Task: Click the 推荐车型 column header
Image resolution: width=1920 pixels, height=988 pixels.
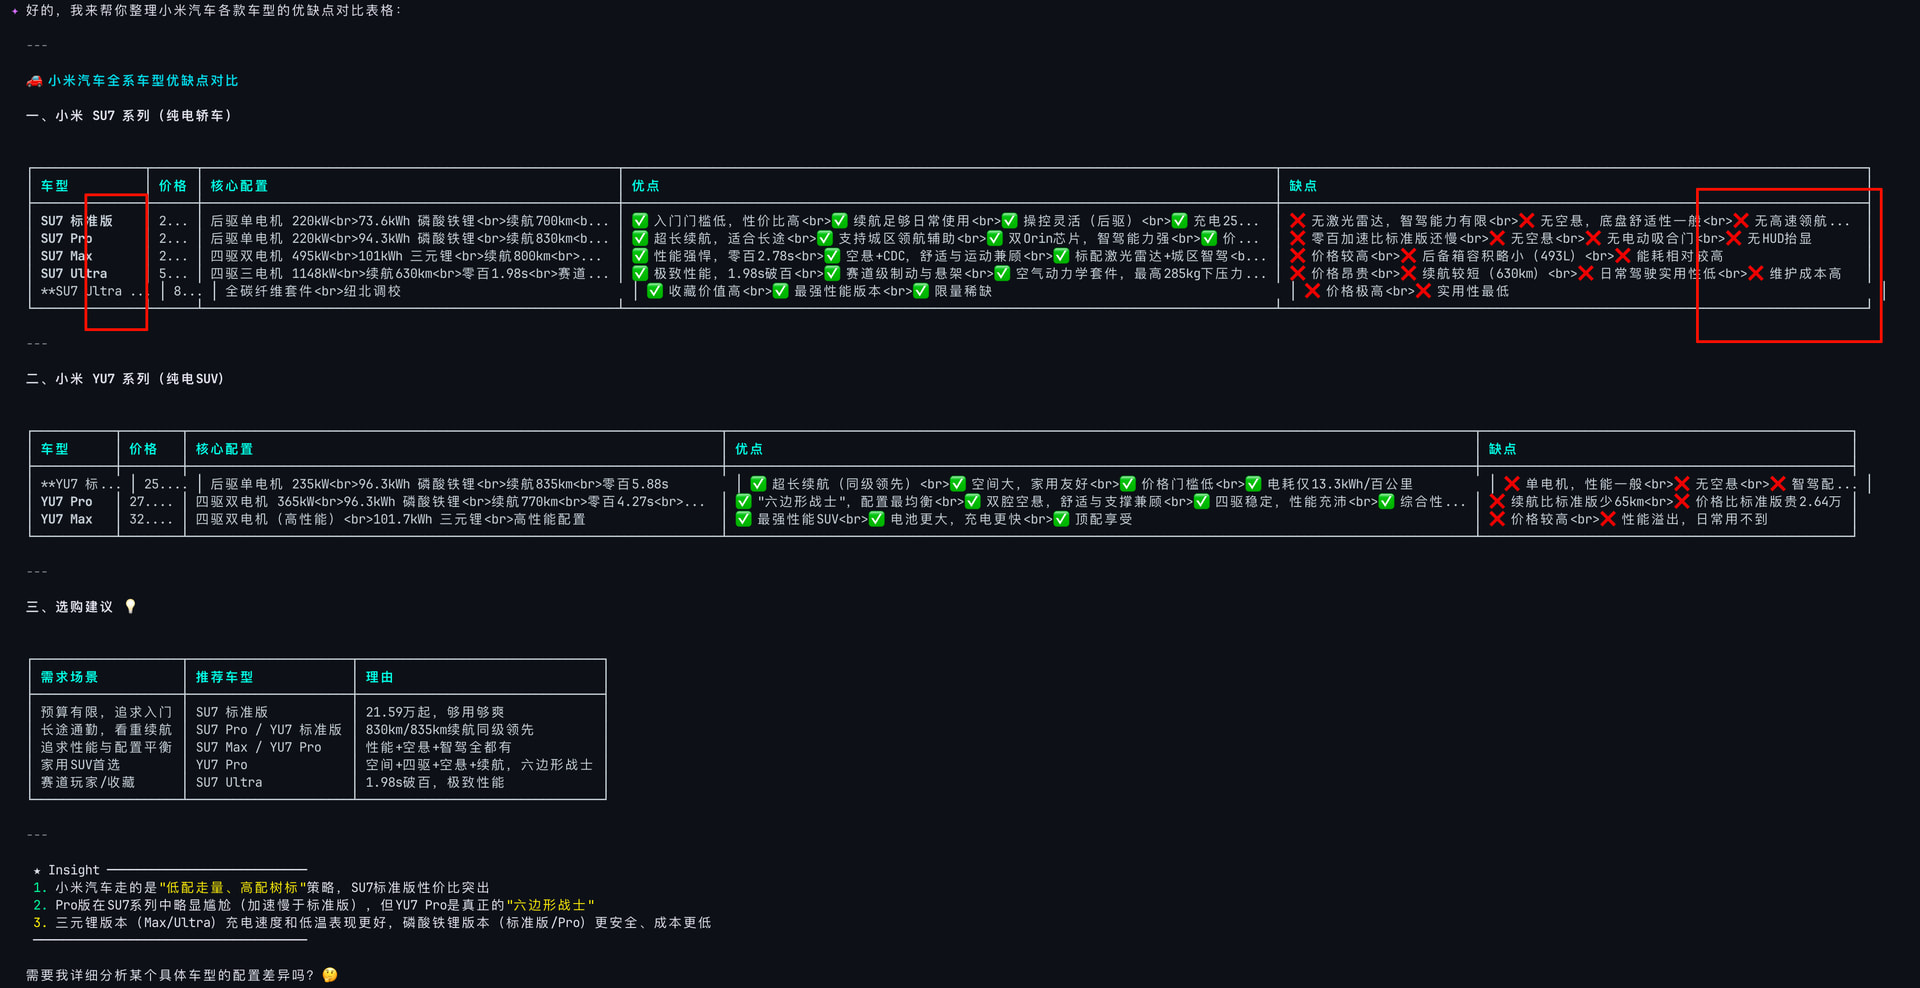Action: (x=224, y=677)
